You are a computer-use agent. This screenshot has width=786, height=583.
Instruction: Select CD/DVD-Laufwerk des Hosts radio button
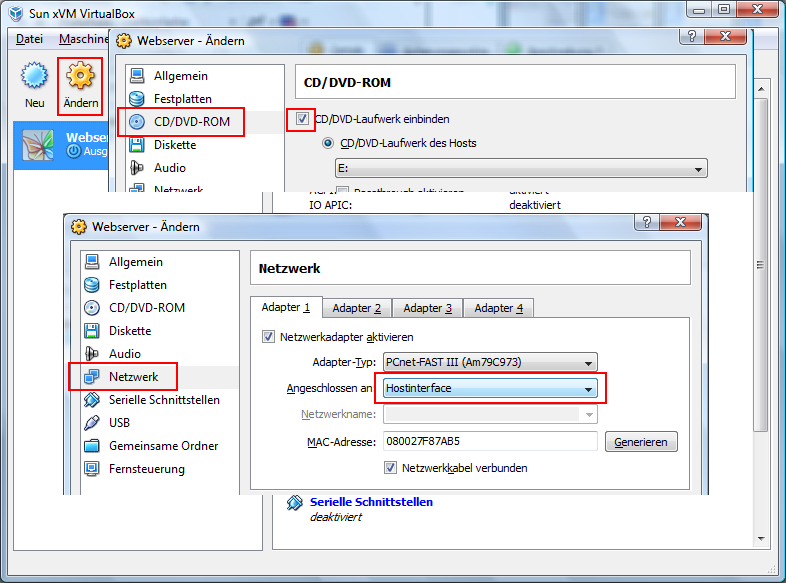327,143
